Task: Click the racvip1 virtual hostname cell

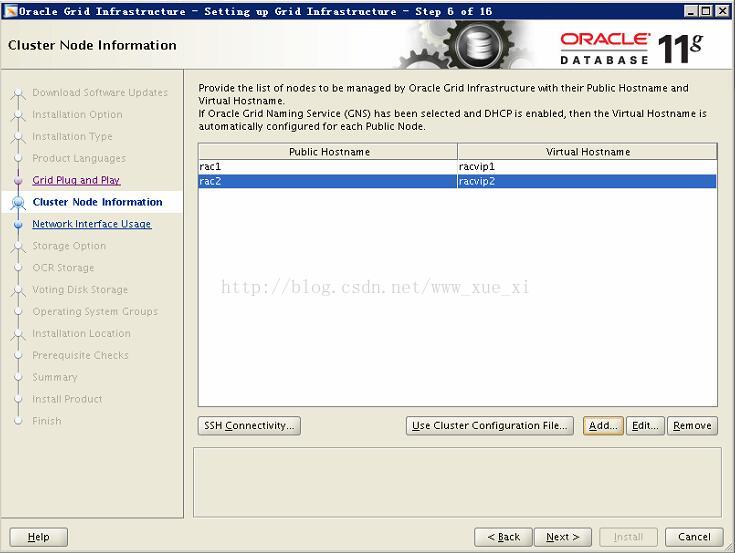Action: 587,167
